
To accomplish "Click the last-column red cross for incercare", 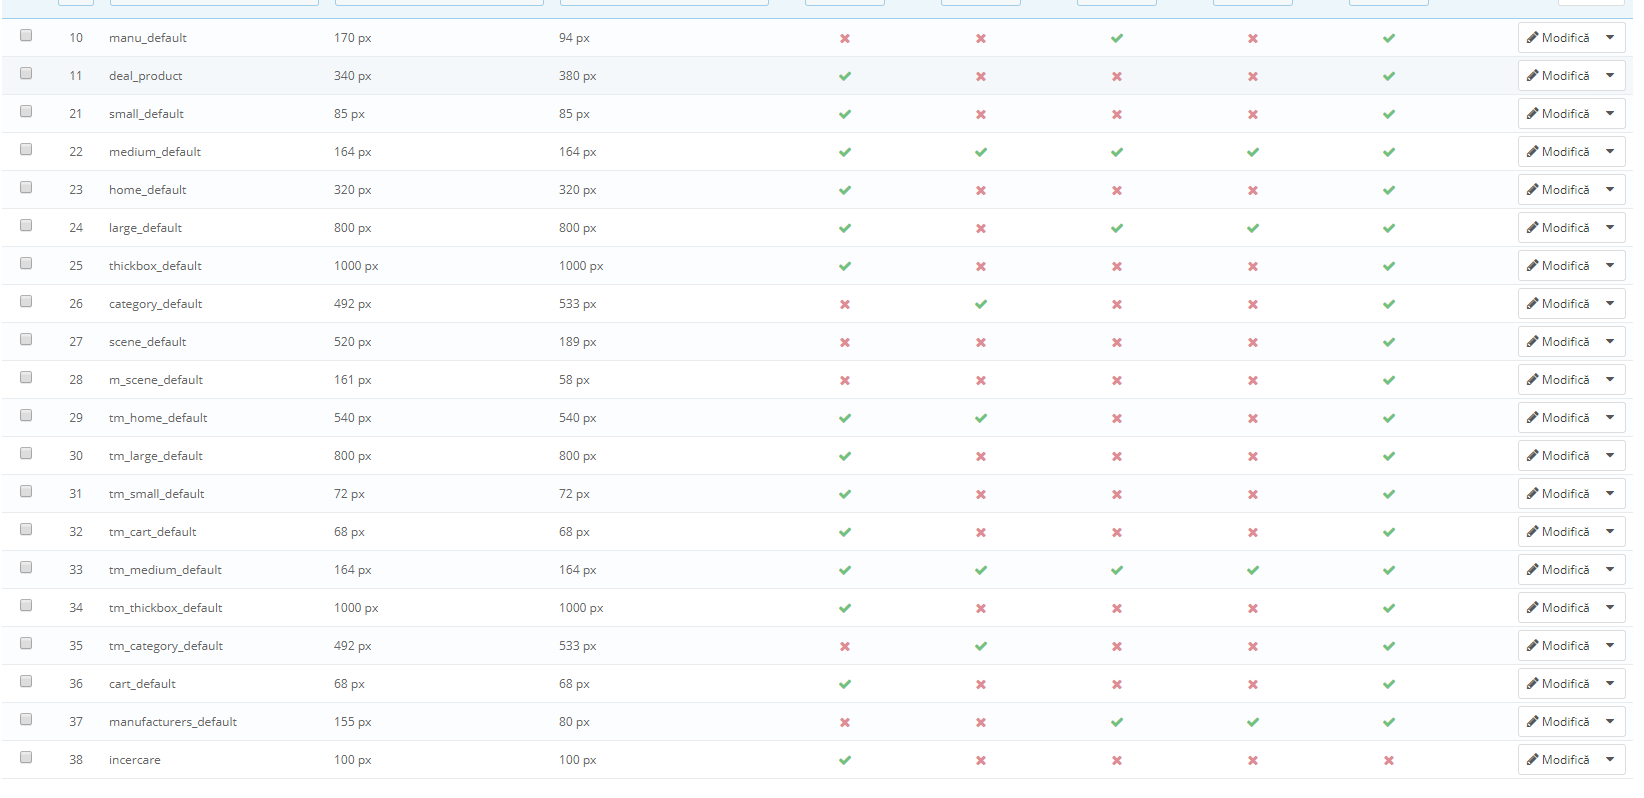I will 1389,760.
